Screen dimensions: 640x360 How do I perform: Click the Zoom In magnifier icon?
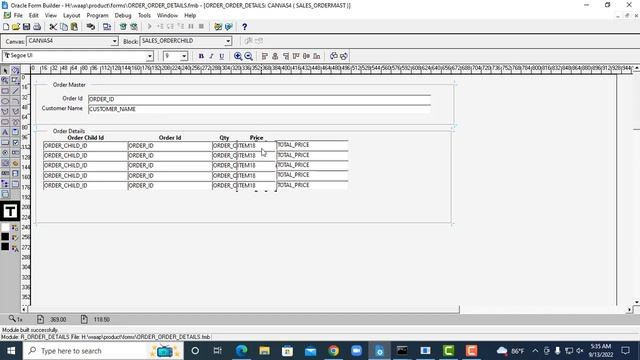(238, 56)
